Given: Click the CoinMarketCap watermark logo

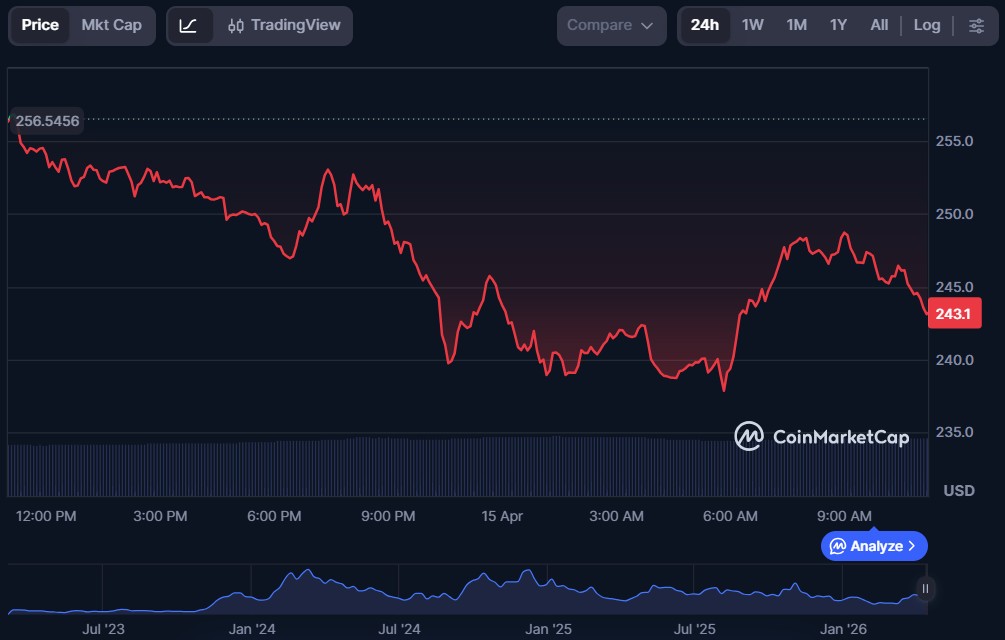Looking at the screenshot, I should click(x=821, y=436).
